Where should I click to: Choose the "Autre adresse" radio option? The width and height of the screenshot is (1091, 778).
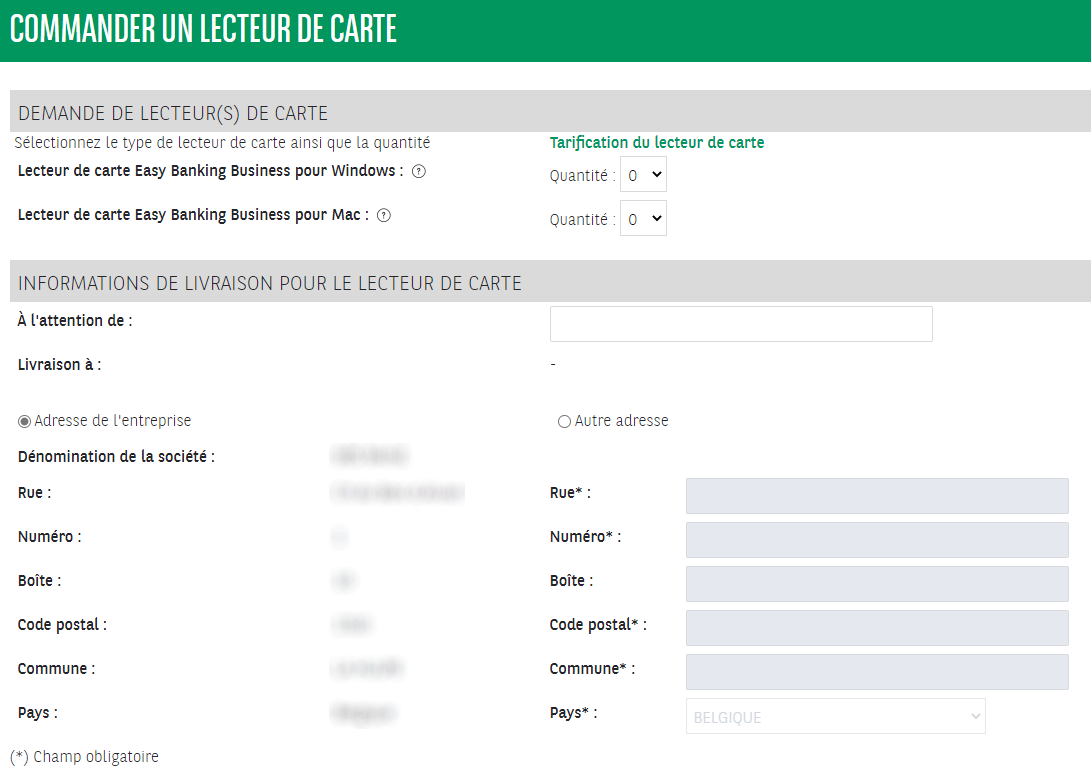point(564,421)
